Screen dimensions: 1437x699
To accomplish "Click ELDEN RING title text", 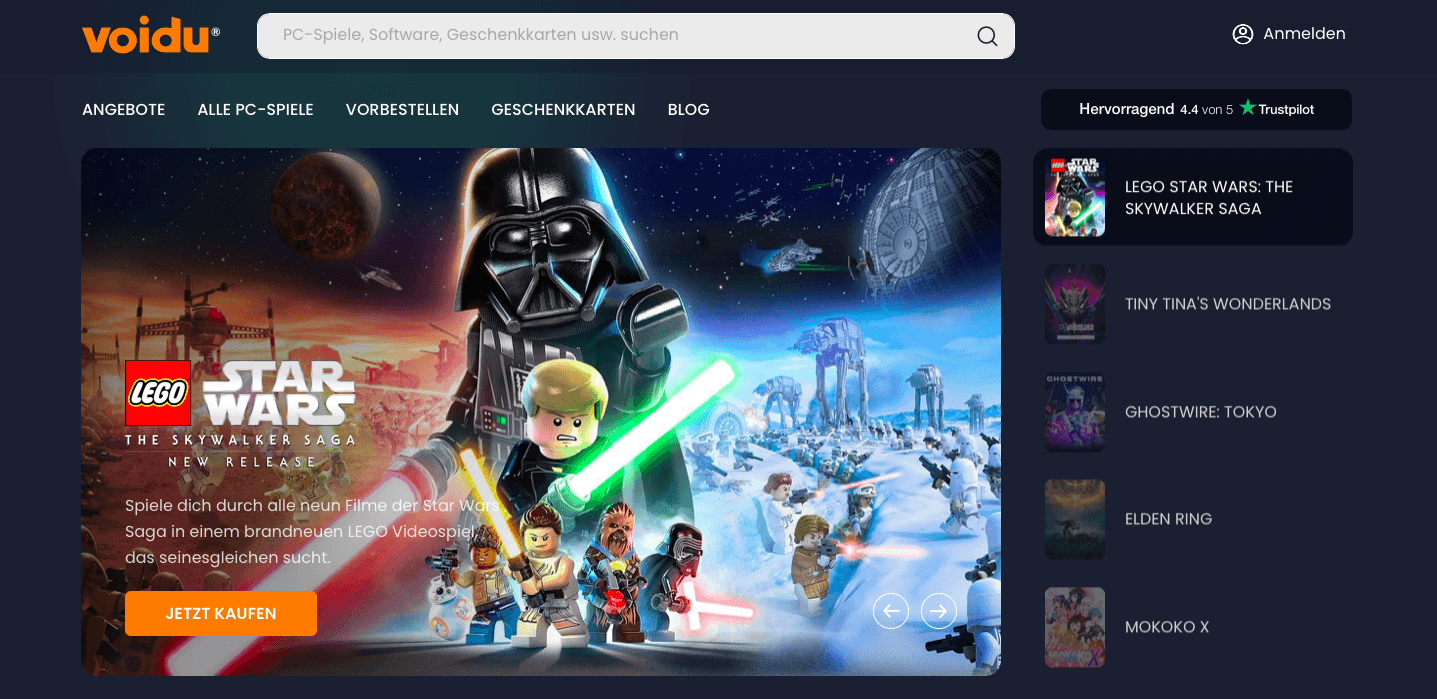I will pyautogui.click(x=1168, y=519).
